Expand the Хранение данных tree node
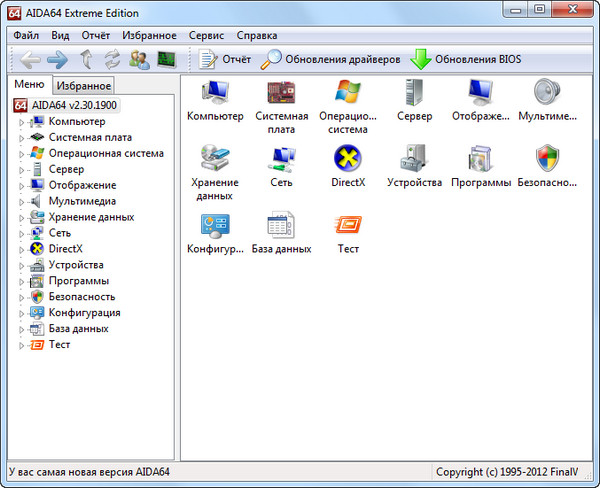Screen dimensions: 600x488 pyautogui.click(x=22, y=217)
